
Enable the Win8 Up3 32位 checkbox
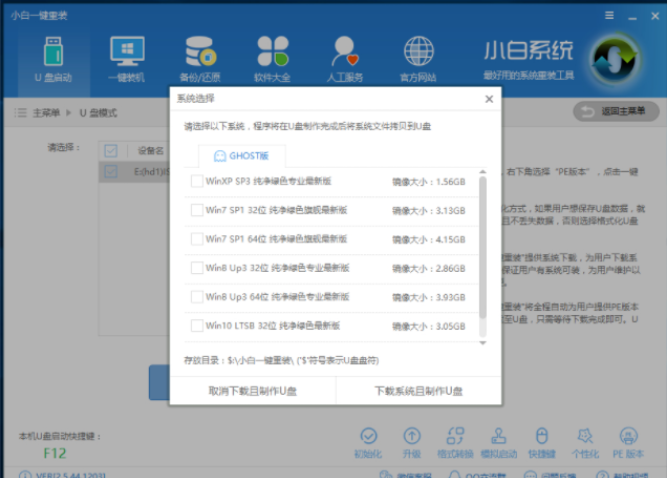point(197,268)
